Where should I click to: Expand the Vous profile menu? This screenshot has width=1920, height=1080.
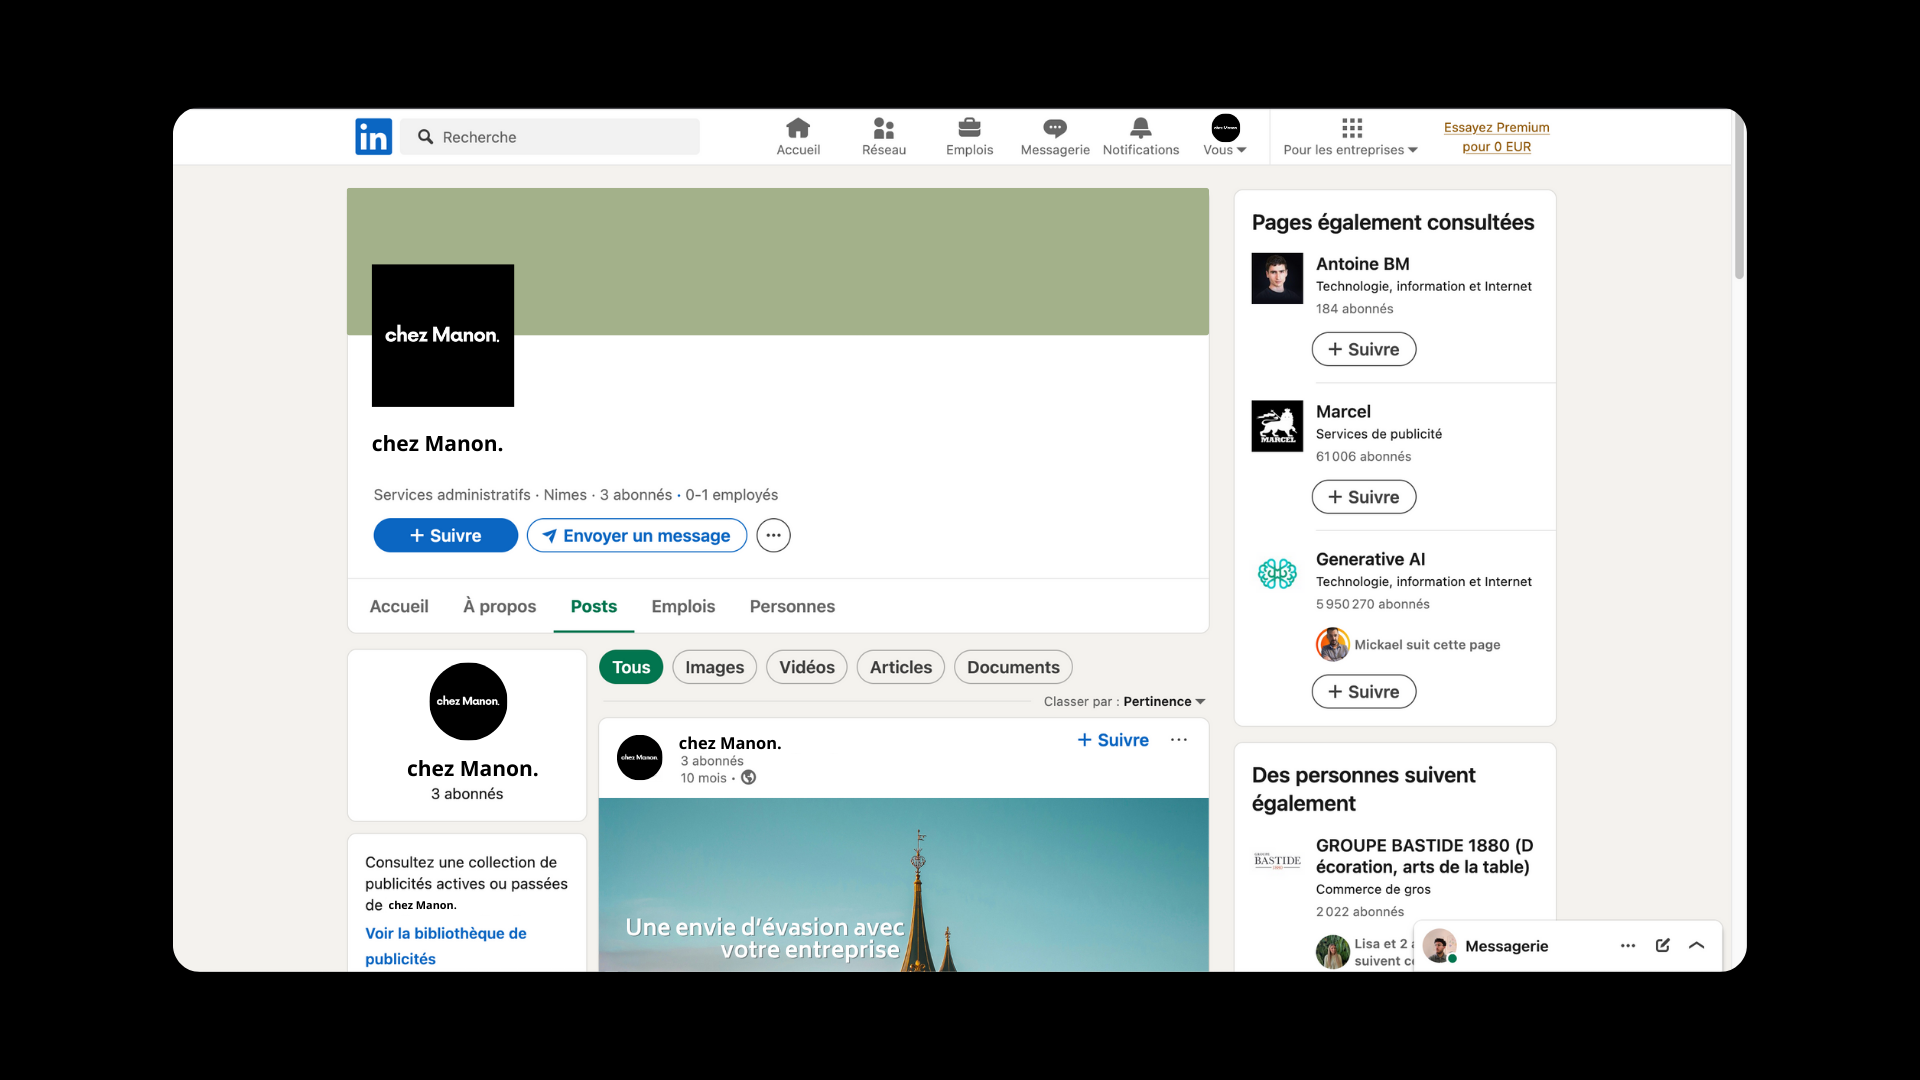point(1225,137)
